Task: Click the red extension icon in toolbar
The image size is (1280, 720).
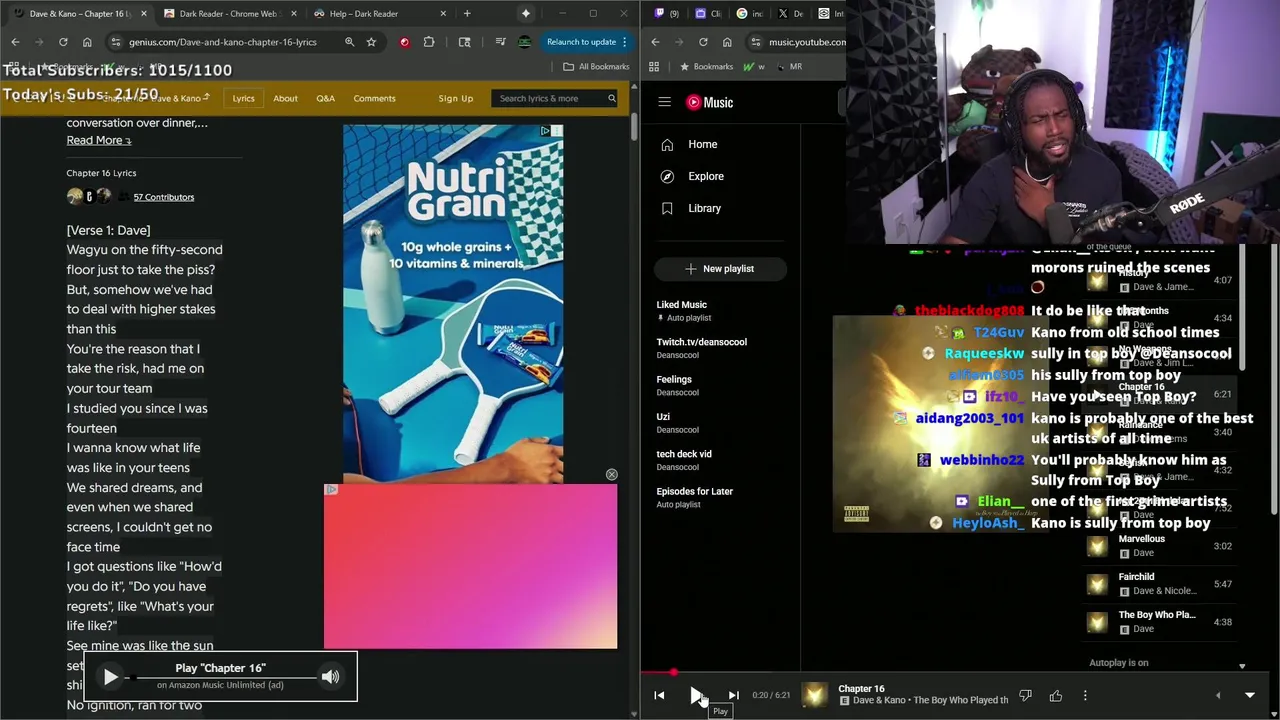Action: click(x=404, y=42)
